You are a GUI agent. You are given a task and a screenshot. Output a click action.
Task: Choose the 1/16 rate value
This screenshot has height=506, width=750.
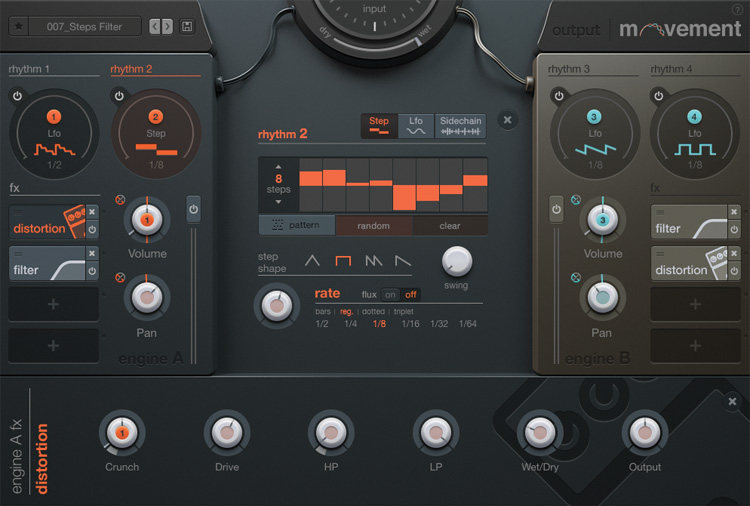pos(410,324)
